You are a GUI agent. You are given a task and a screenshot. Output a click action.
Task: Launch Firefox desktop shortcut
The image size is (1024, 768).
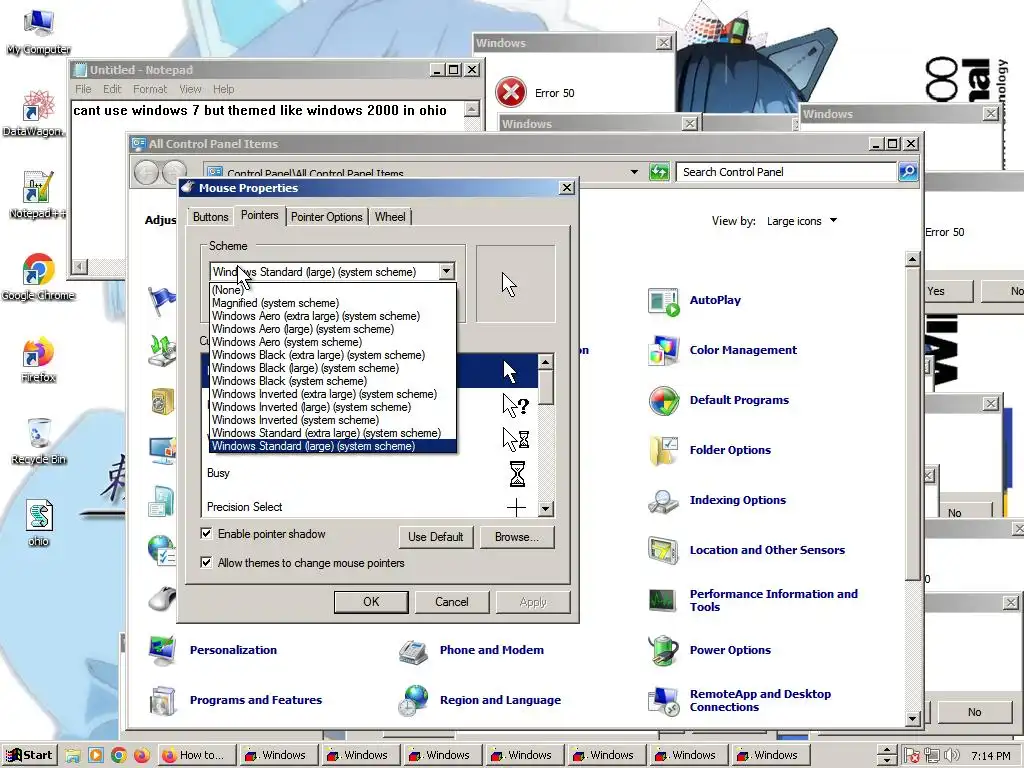[38, 359]
